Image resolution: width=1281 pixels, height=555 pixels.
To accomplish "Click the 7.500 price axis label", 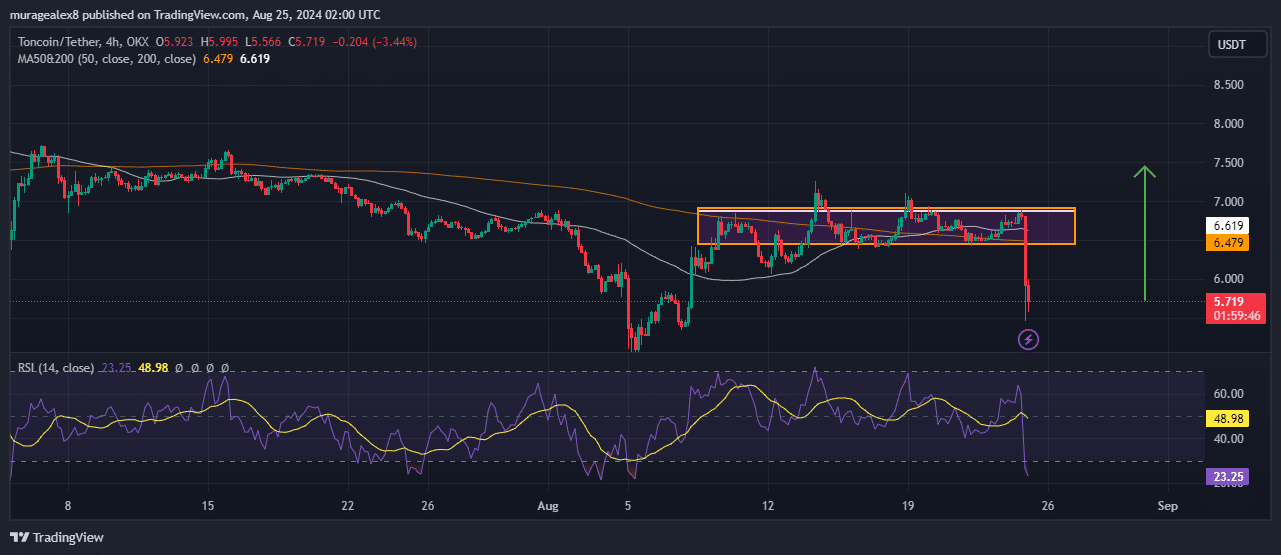I will (x=1228, y=162).
